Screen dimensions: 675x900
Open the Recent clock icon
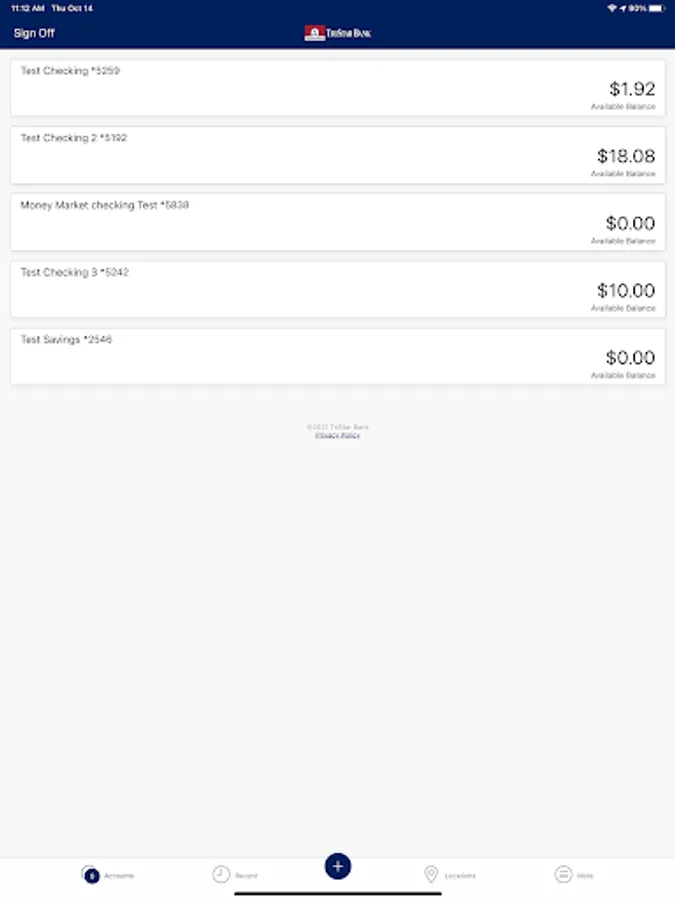click(221, 874)
